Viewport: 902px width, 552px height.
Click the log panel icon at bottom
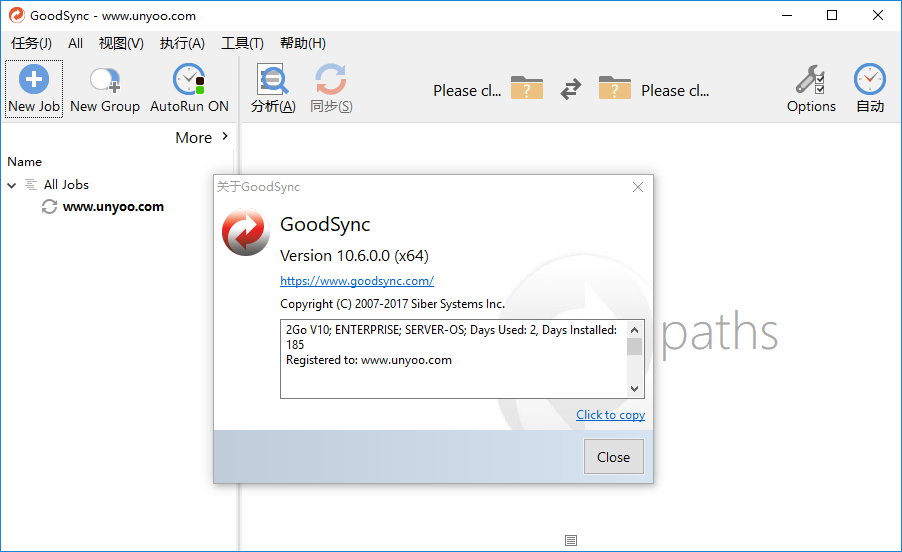[571, 540]
